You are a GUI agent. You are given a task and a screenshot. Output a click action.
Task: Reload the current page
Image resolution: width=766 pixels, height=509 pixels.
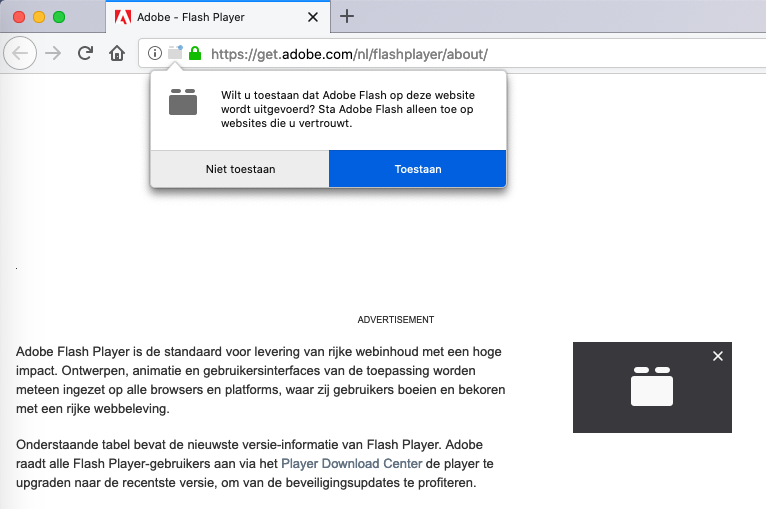[86, 53]
